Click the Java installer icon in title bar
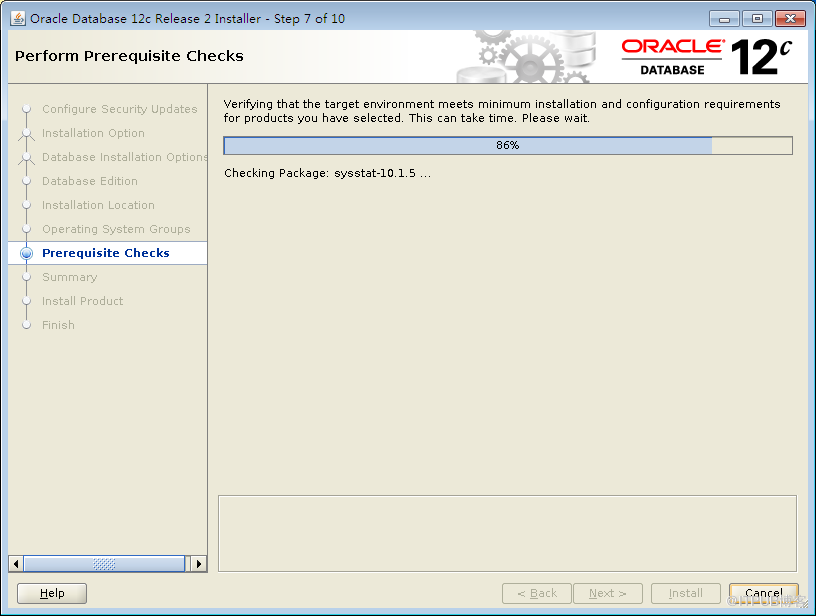This screenshot has height=616, width=816. (18, 19)
